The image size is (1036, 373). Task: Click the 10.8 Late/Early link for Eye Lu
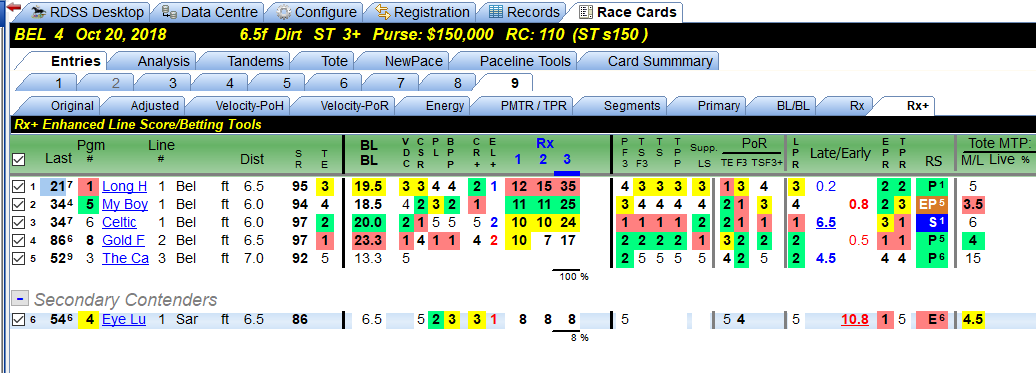pos(854,320)
